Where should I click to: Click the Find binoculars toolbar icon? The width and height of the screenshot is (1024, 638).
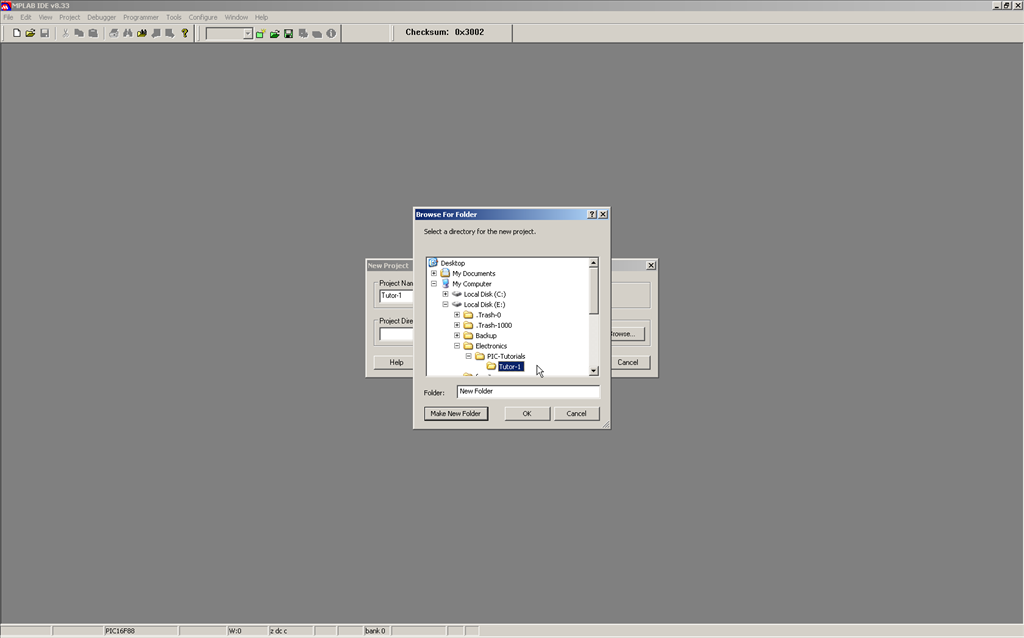pyautogui.click(x=128, y=33)
